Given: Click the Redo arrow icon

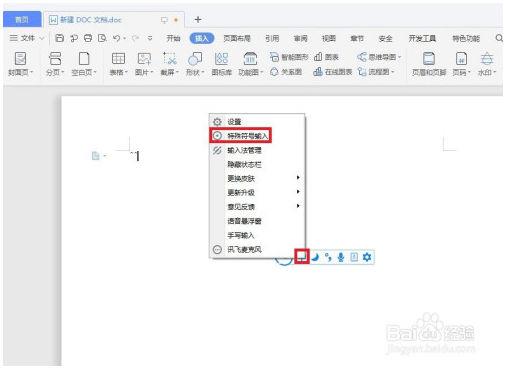Looking at the screenshot, I should (135, 38).
